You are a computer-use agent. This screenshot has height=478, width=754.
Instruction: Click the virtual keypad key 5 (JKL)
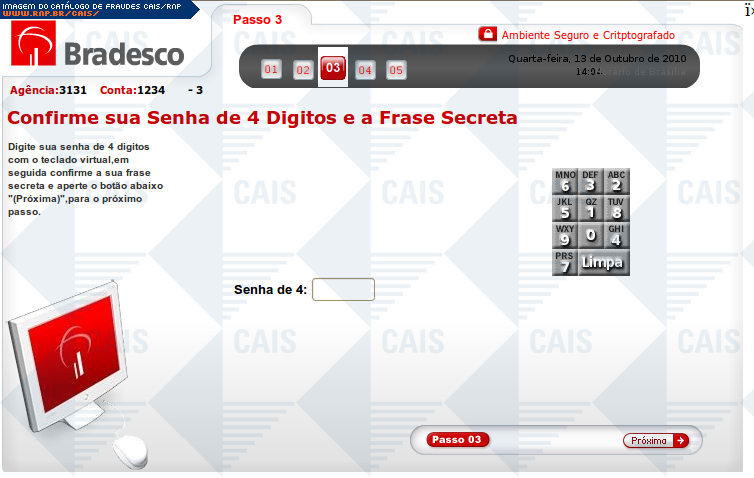565,208
